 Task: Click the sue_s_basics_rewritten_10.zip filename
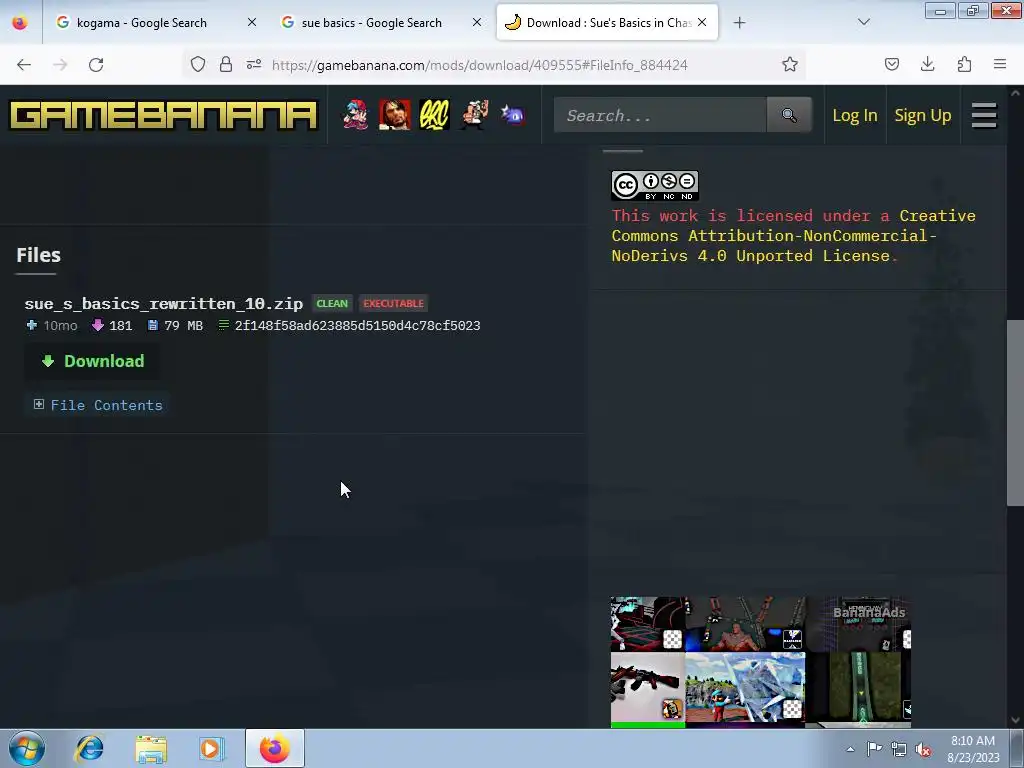164,304
